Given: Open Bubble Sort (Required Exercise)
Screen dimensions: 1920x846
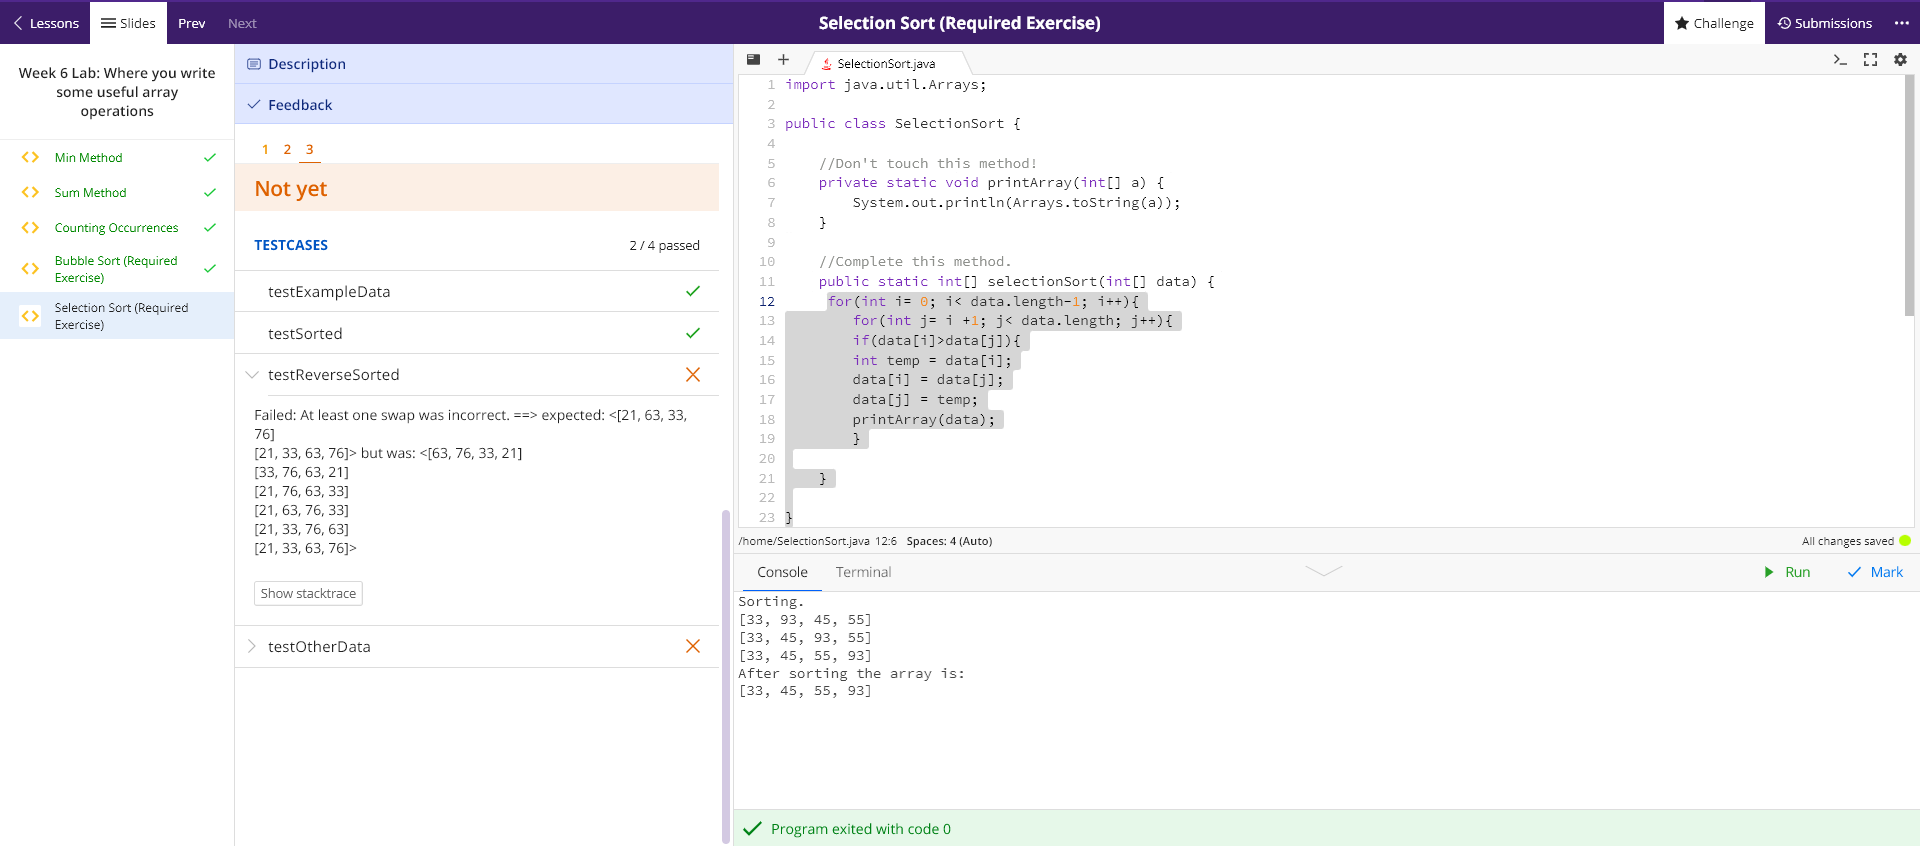Looking at the screenshot, I should [x=117, y=269].
